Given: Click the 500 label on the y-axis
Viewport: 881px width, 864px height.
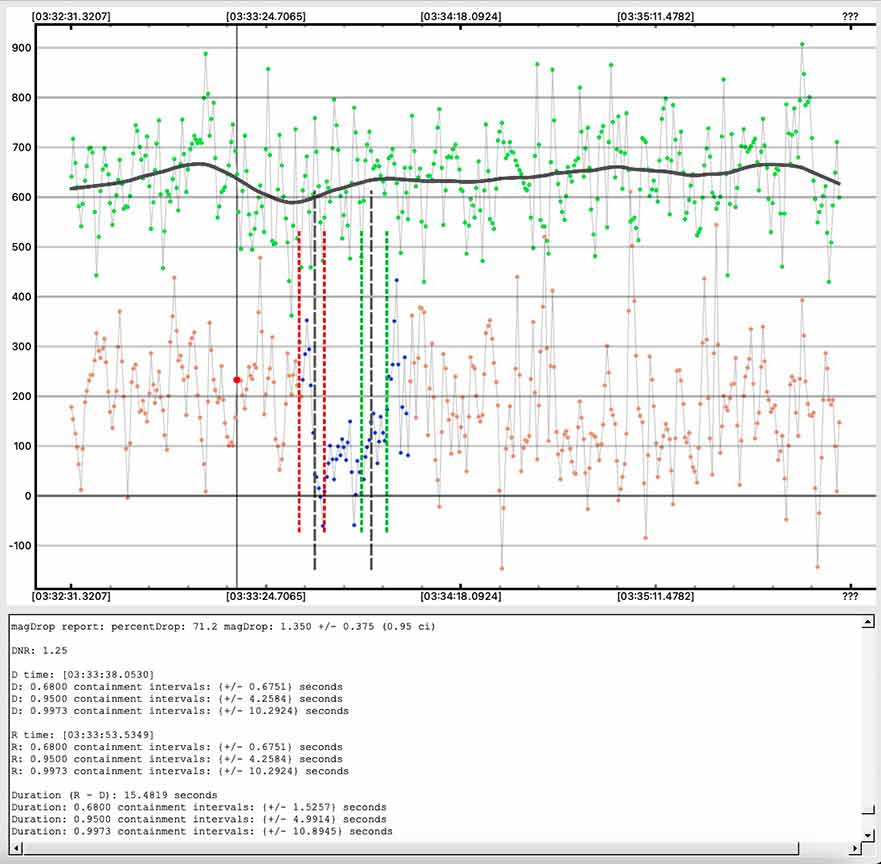Looking at the screenshot, I should (x=21, y=247).
